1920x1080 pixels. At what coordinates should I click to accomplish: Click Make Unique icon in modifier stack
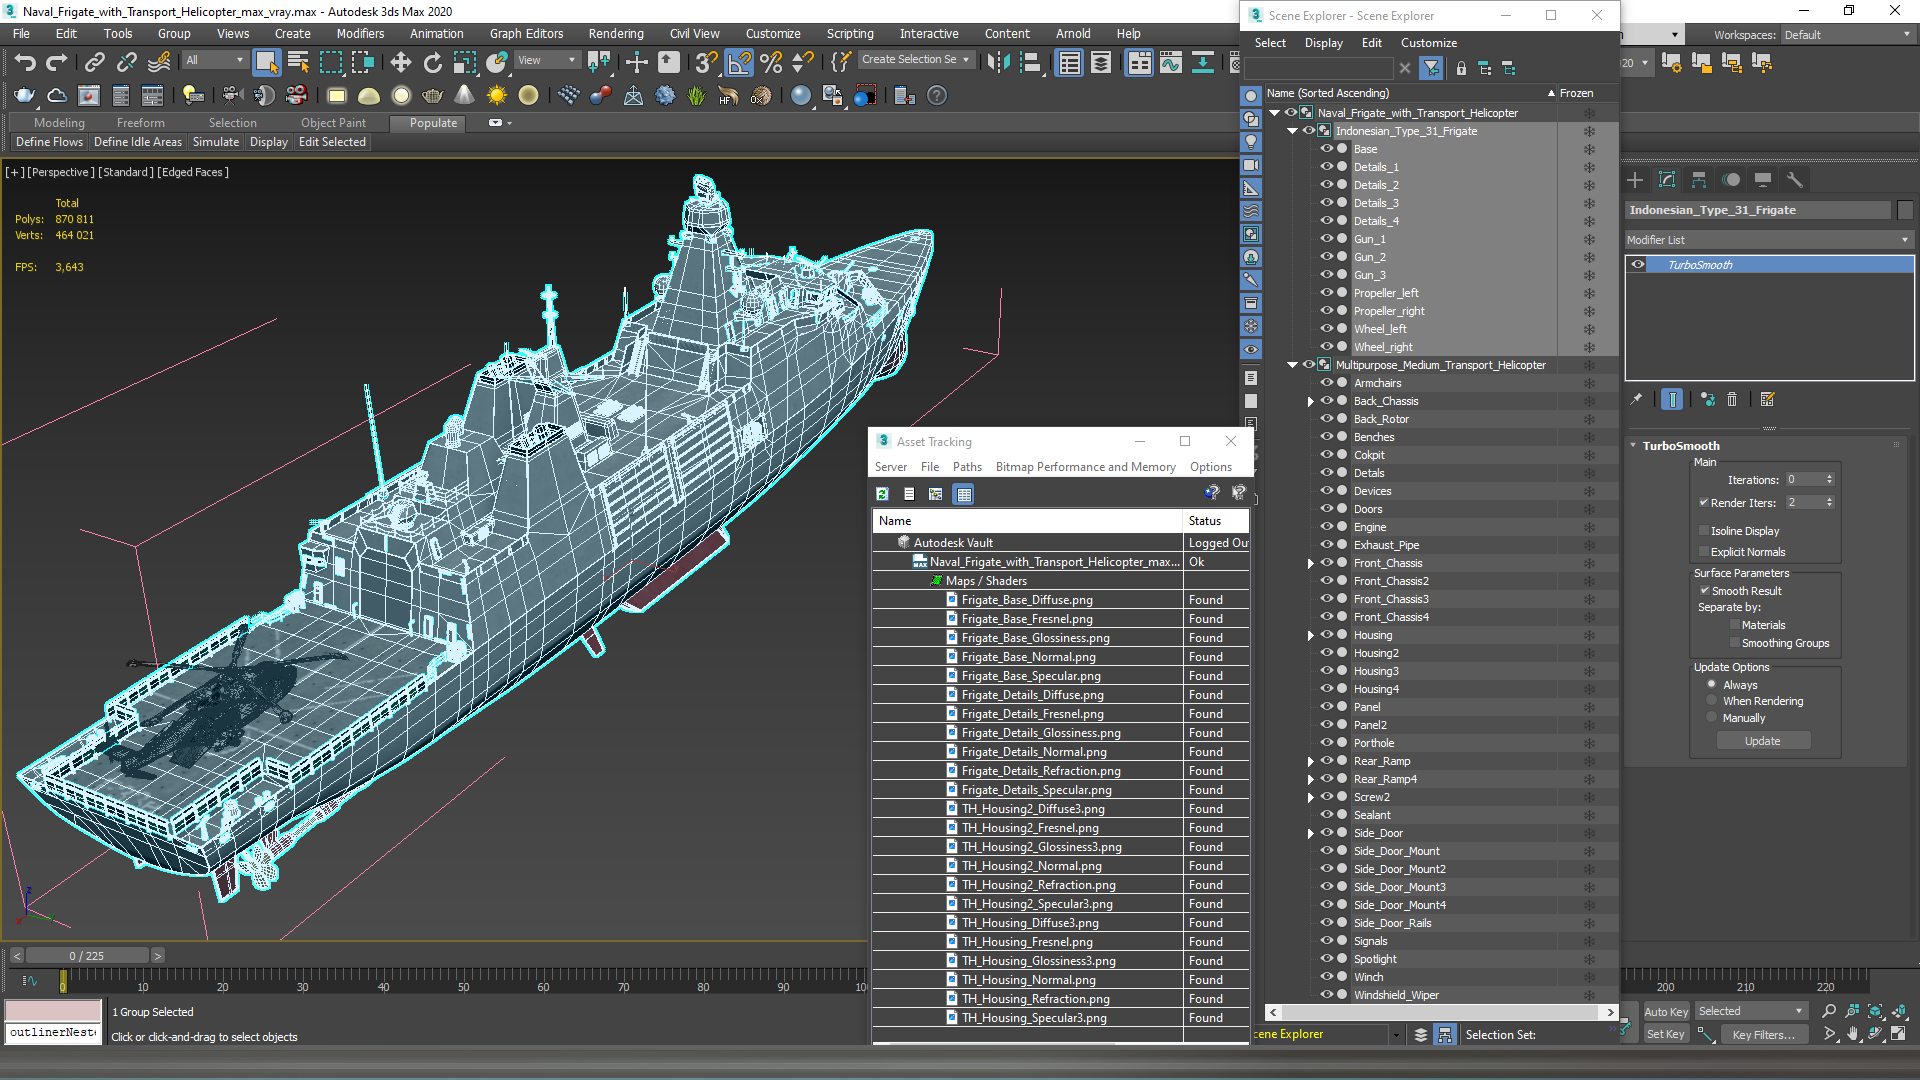pos(1708,399)
